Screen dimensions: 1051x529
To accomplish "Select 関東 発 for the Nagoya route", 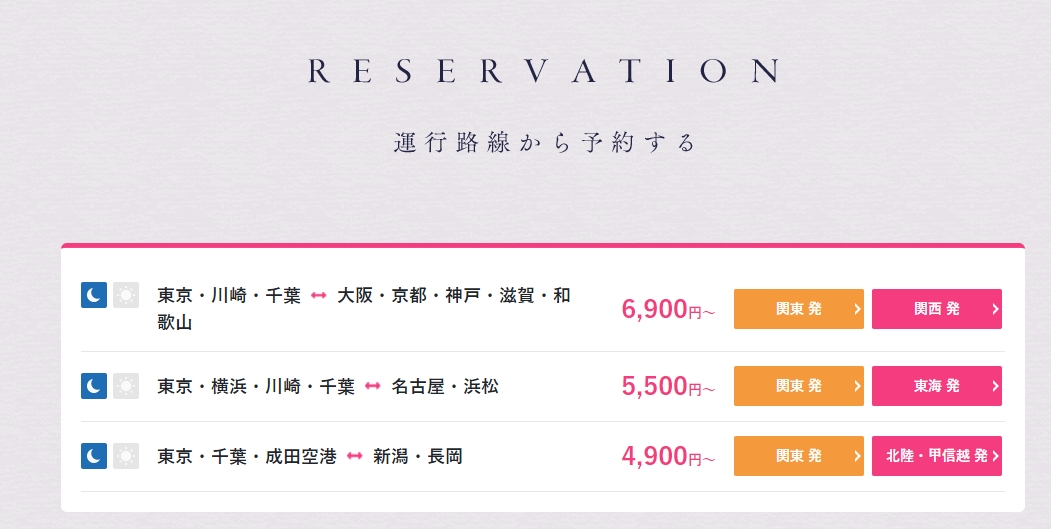I will pos(798,386).
